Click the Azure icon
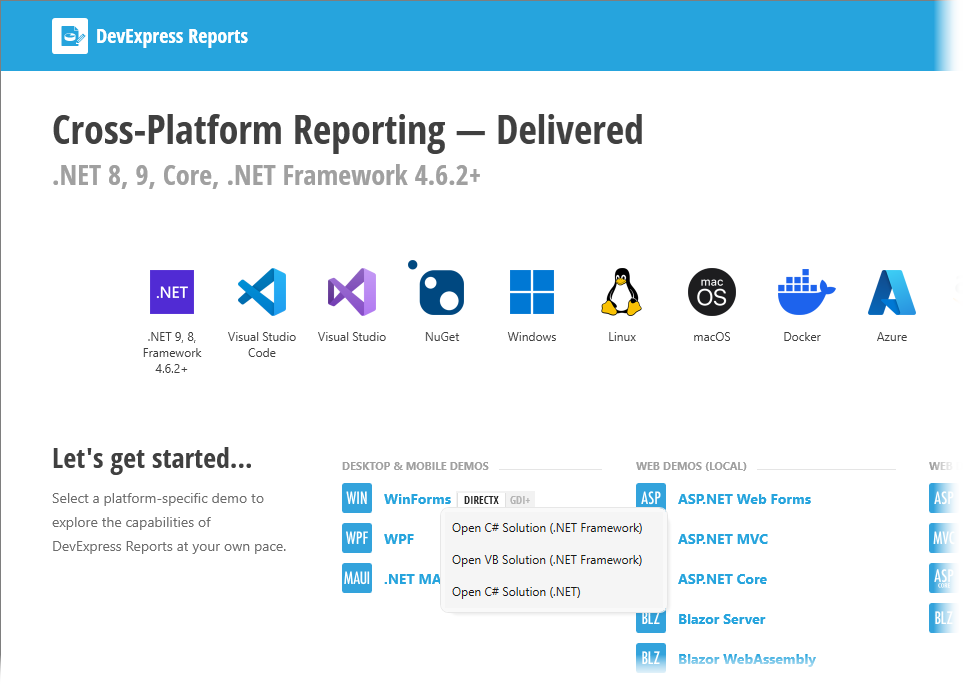964x685 pixels. (x=892, y=292)
